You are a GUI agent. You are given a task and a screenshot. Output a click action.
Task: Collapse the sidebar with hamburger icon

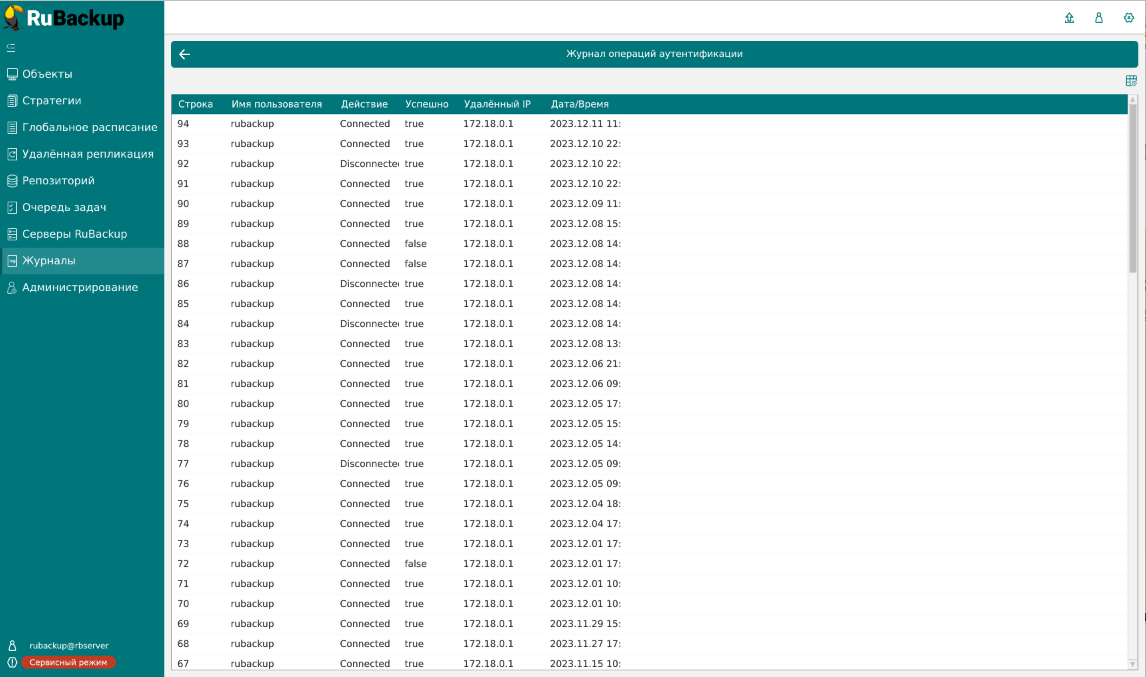(11, 47)
